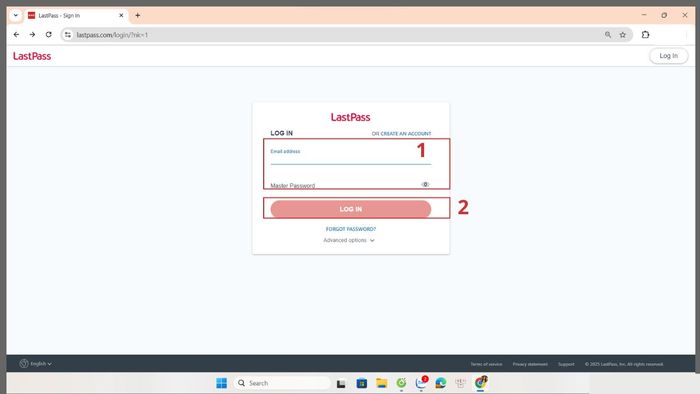
Task: Open the zoom magnifier icon in address bar
Action: pyautogui.click(x=608, y=35)
